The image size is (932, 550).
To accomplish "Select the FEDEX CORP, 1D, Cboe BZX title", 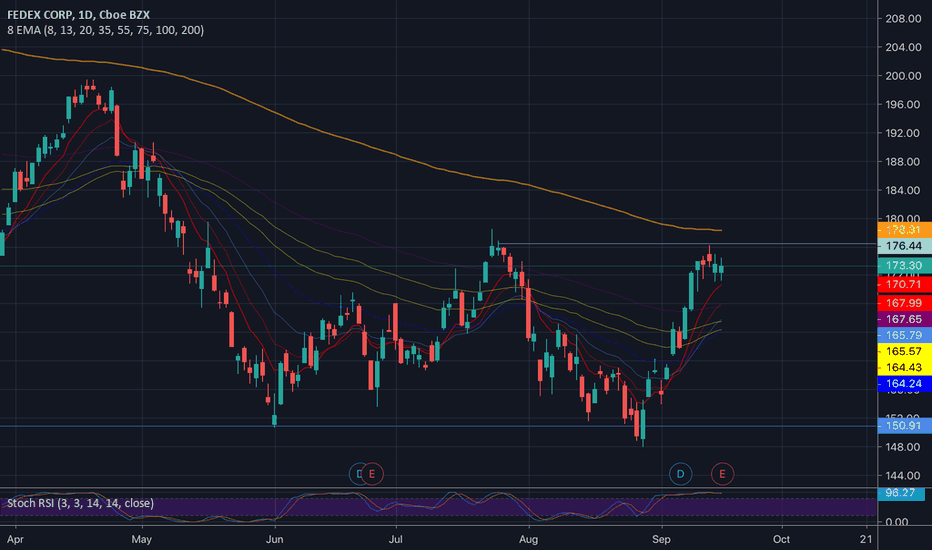I will 78,15.
